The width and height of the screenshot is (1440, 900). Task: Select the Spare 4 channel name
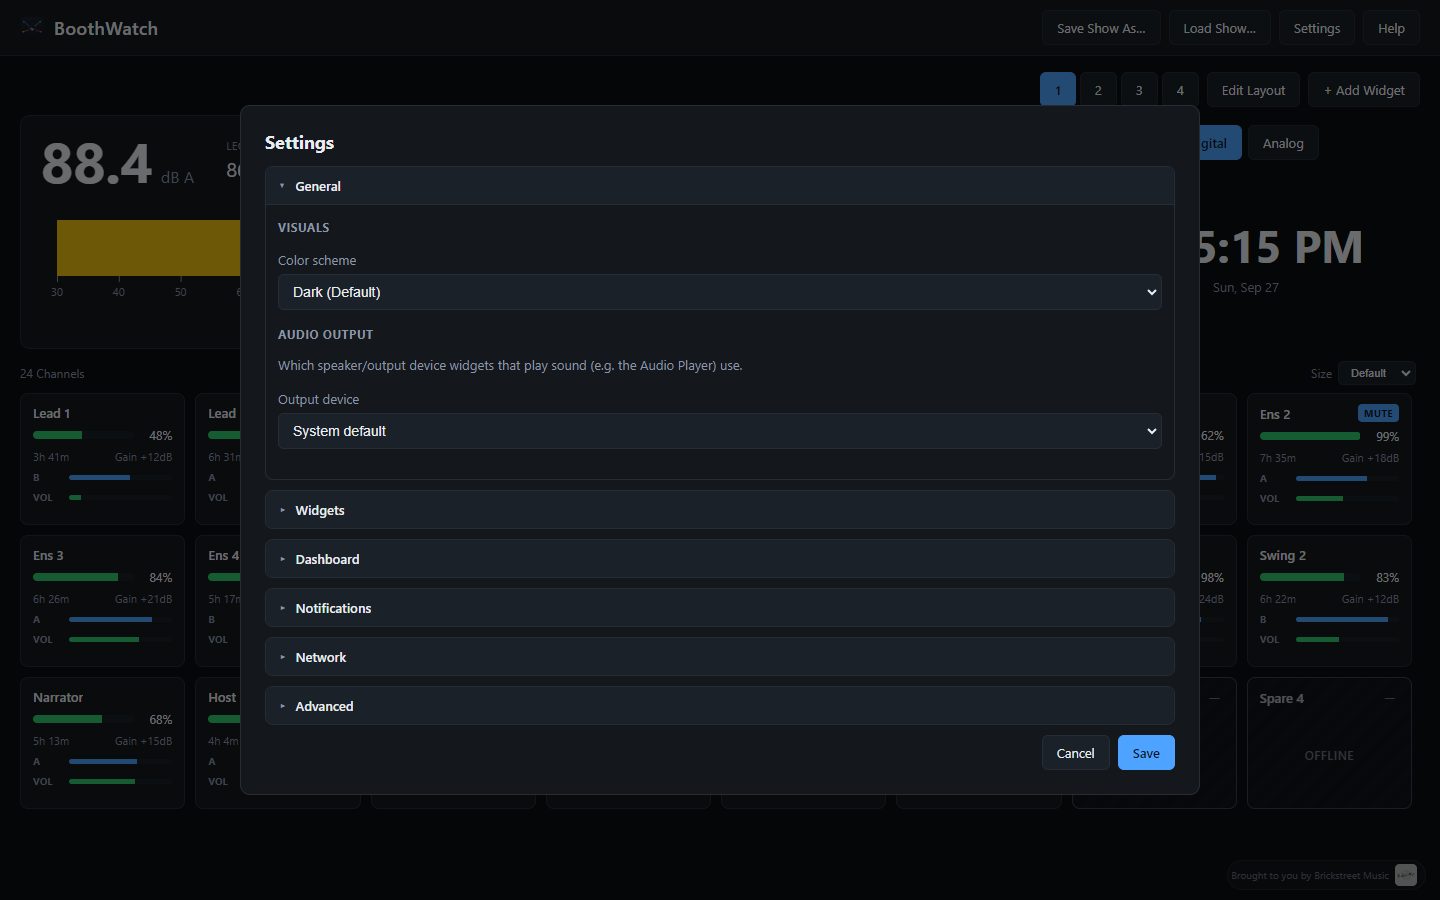pos(1281,698)
